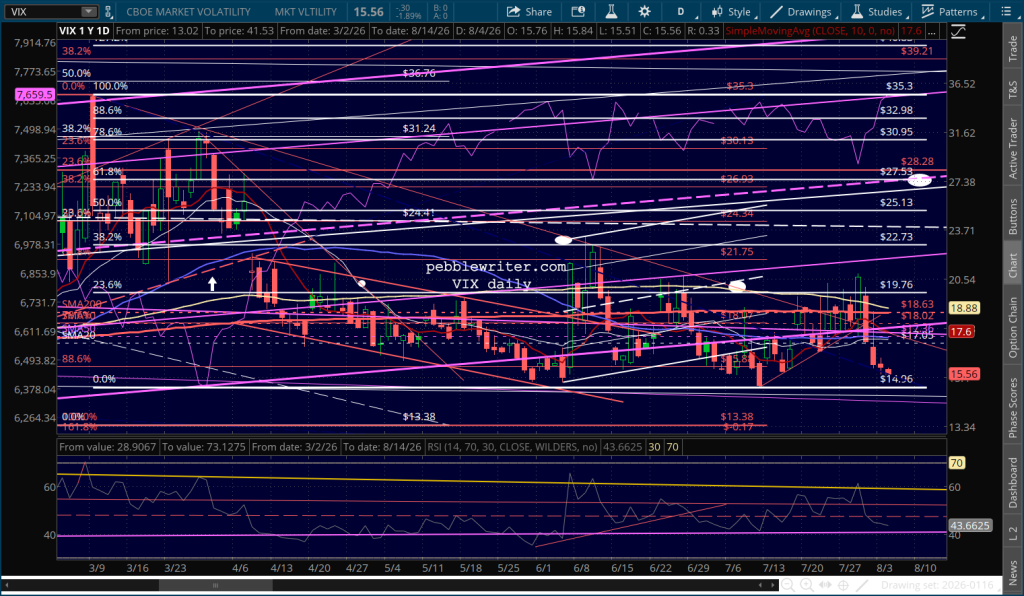The width and height of the screenshot is (1024, 596).
Task: Click the Style candlestick icon
Action: tap(717, 12)
